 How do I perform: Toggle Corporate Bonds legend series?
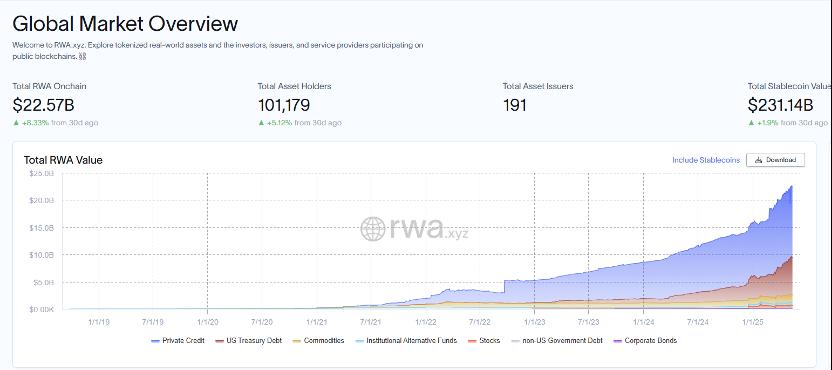coord(645,340)
